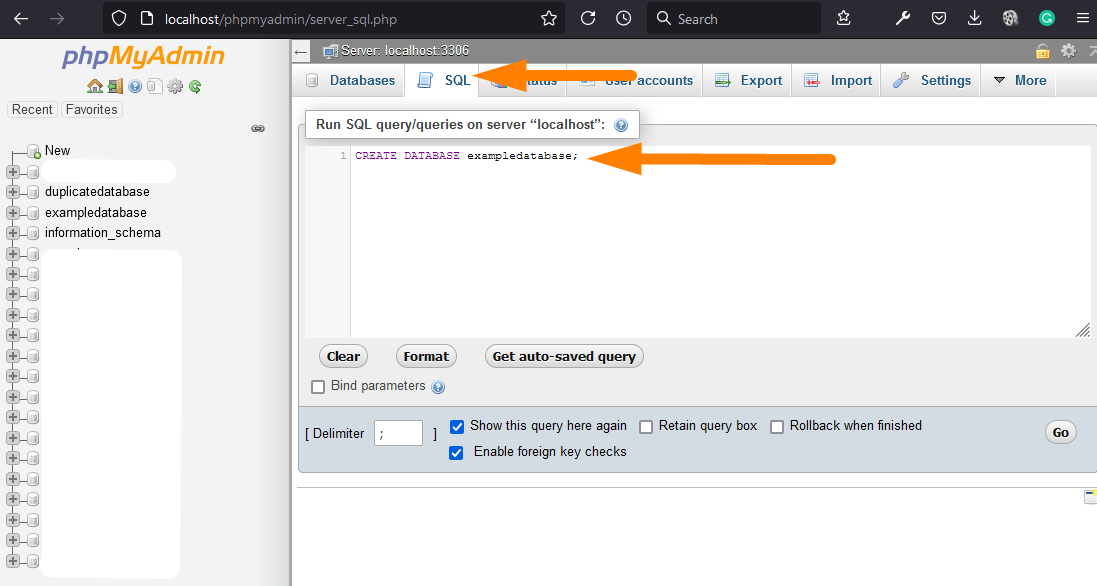Open the Export tab

point(748,80)
